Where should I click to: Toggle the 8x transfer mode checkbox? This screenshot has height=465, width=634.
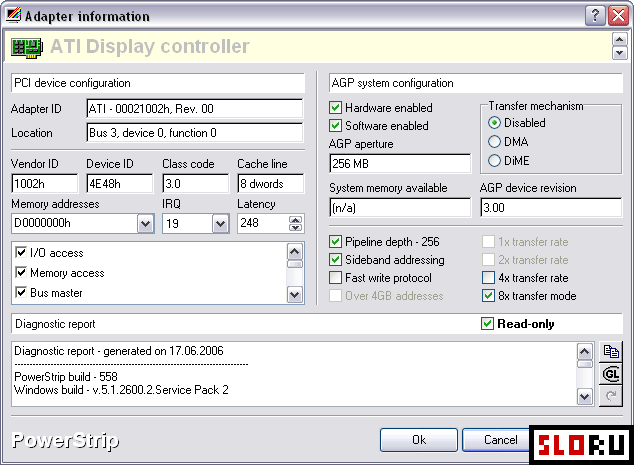click(488, 296)
